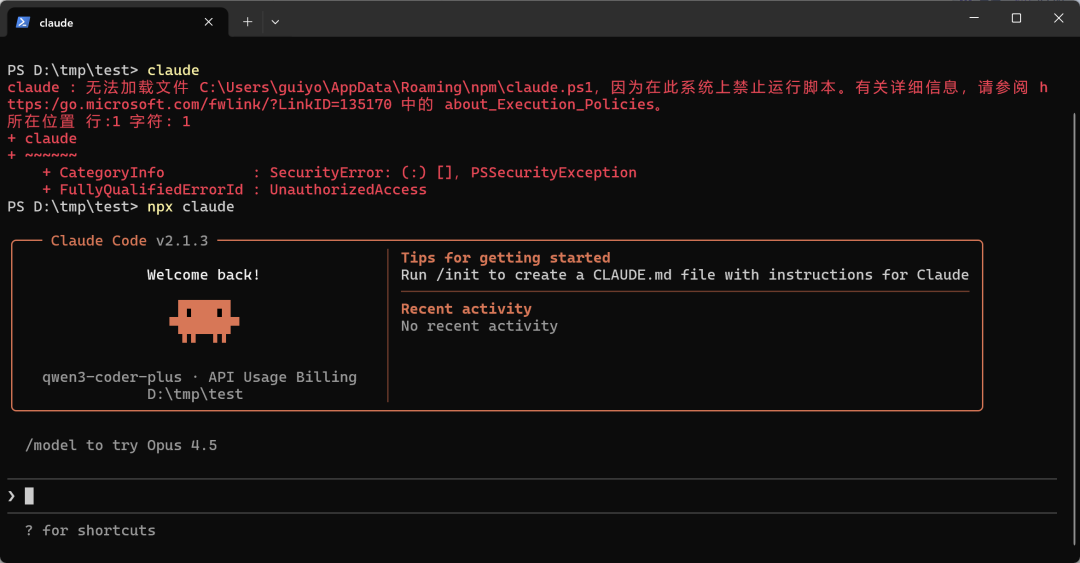Open a new terminal tab with plus
This screenshot has height=563, width=1080.
click(x=247, y=22)
